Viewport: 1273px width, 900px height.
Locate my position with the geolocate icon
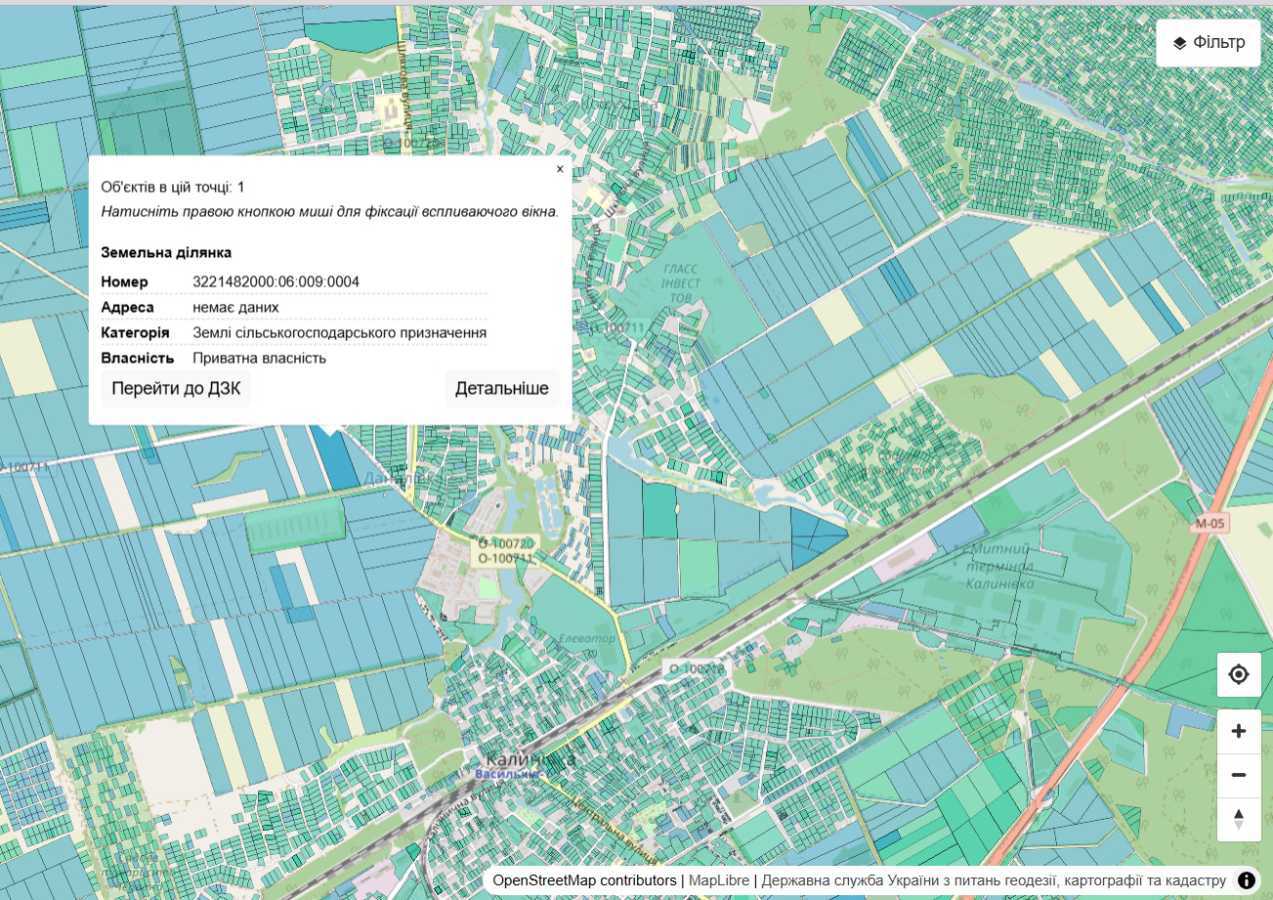(x=1238, y=675)
